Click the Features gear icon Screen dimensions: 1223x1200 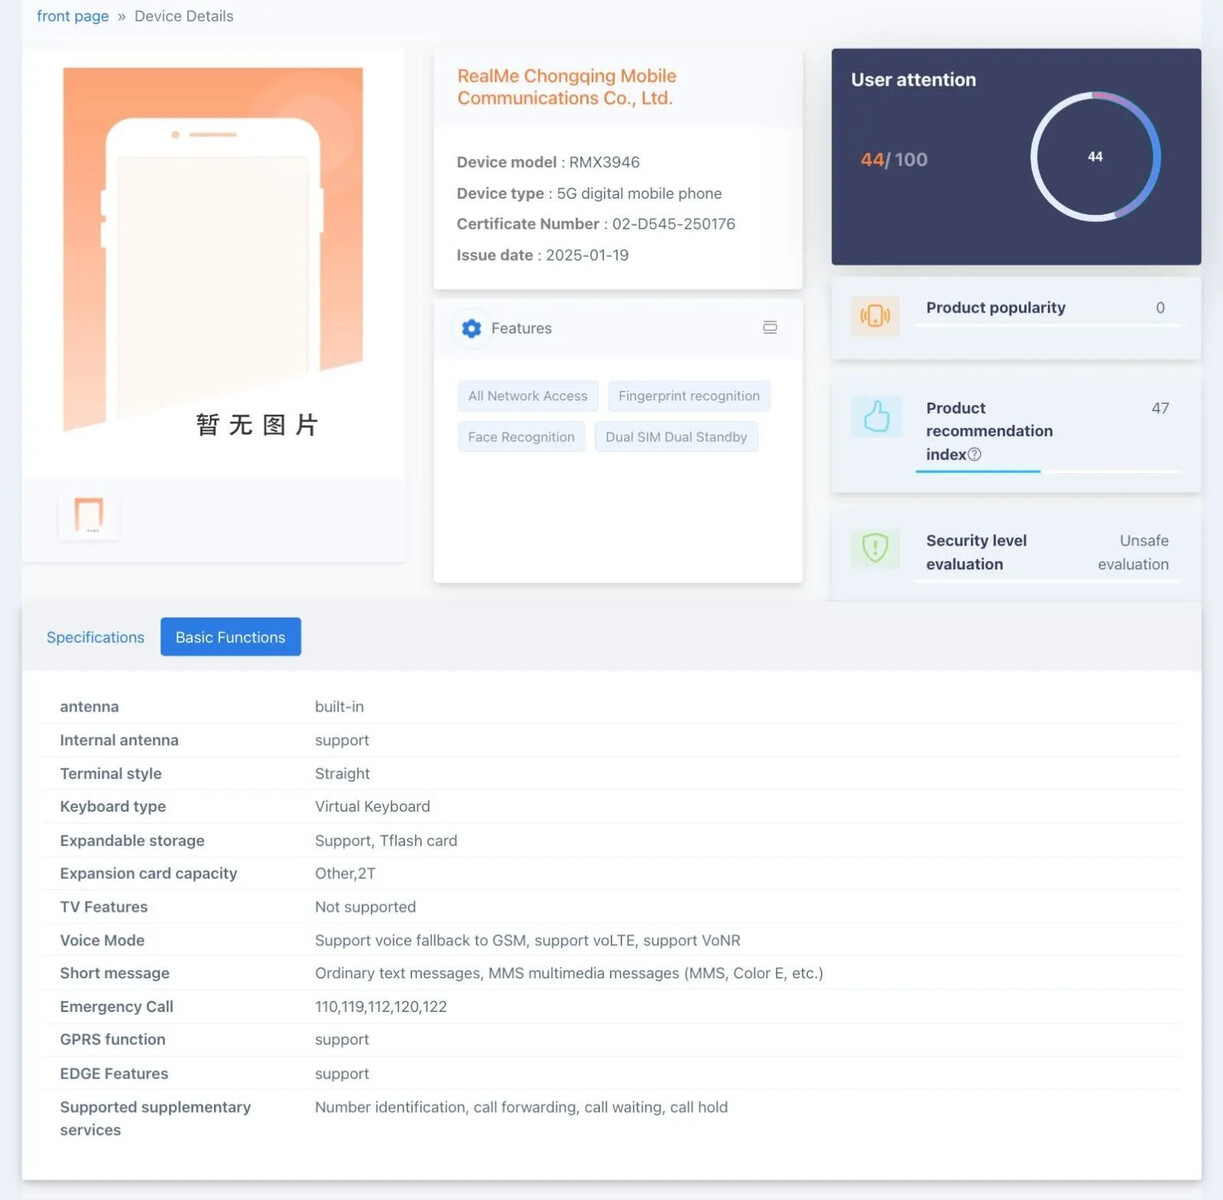(x=471, y=328)
